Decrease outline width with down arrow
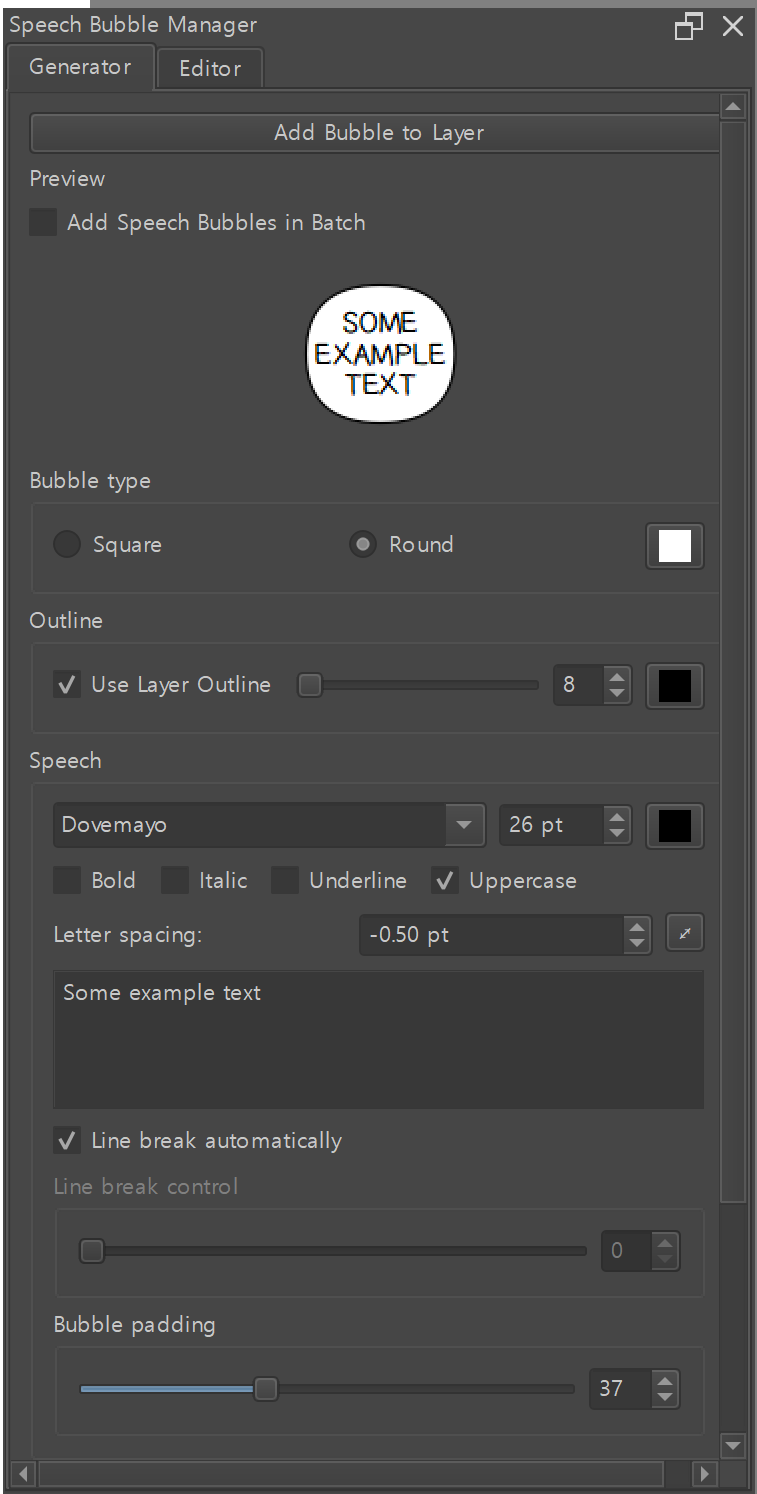 click(x=618, y=693)
